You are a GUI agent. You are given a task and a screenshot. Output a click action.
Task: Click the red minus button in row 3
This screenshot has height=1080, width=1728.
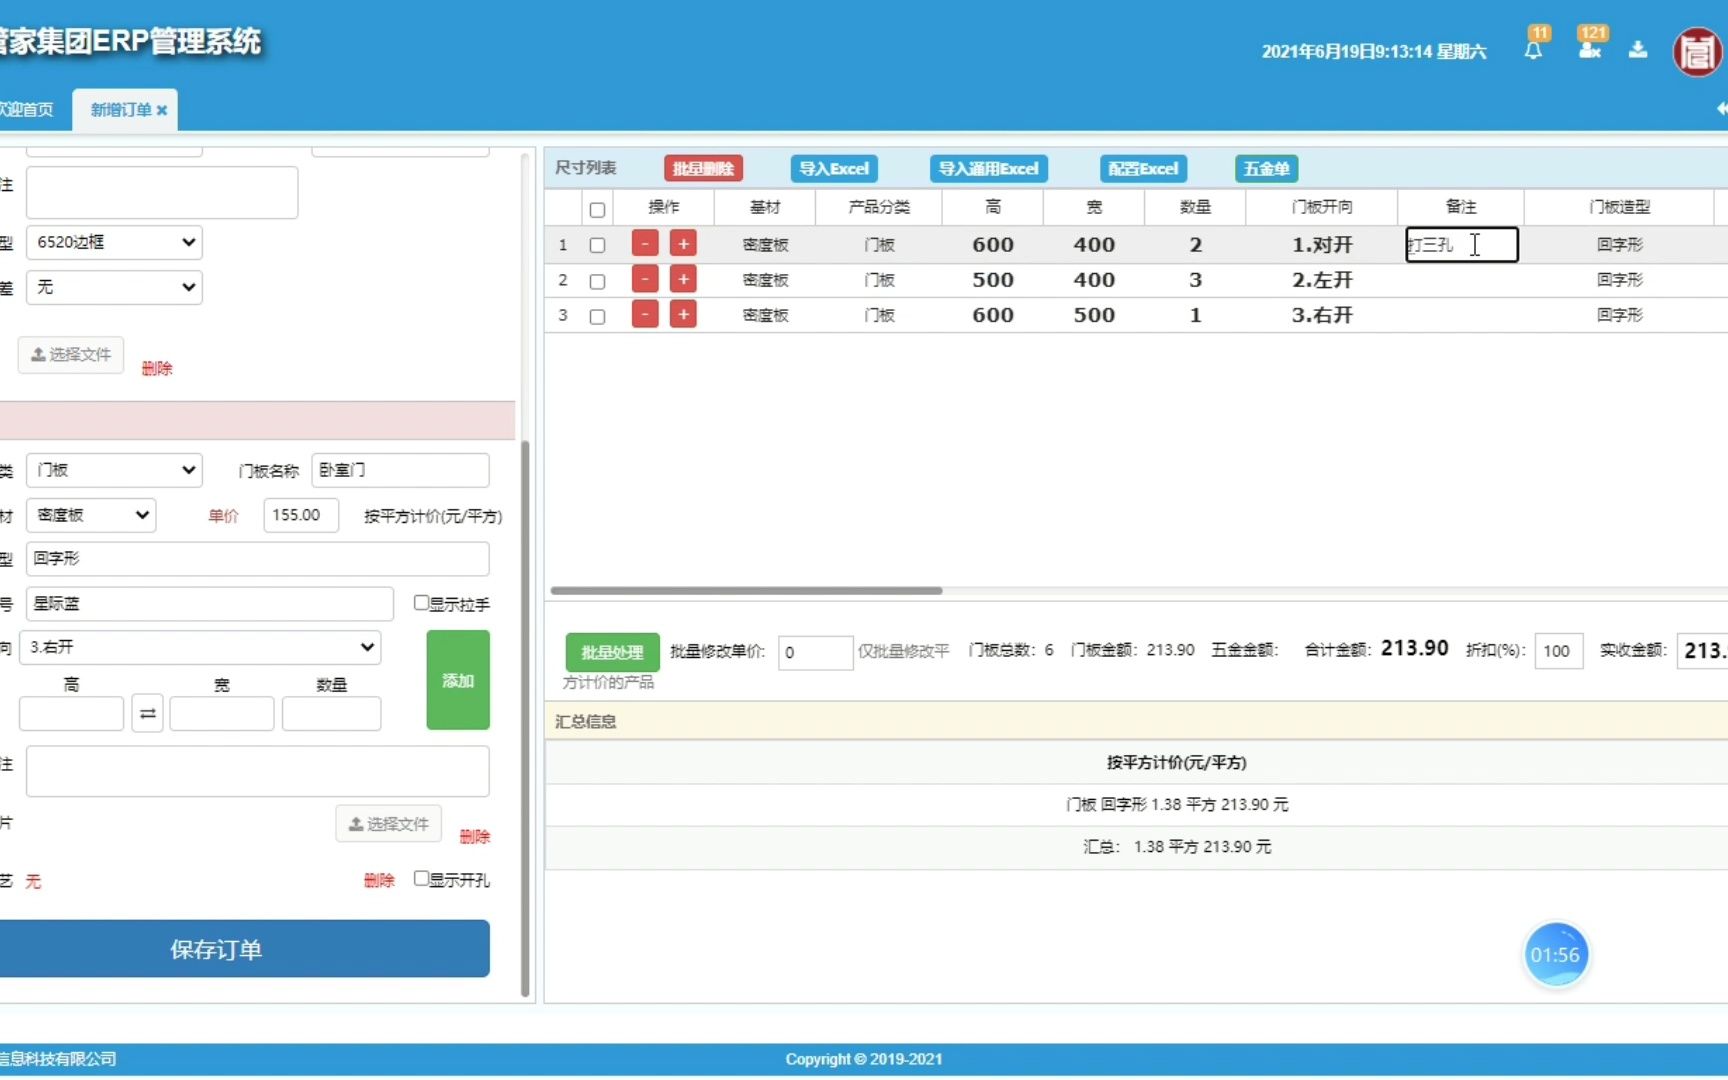coord(645,315)
